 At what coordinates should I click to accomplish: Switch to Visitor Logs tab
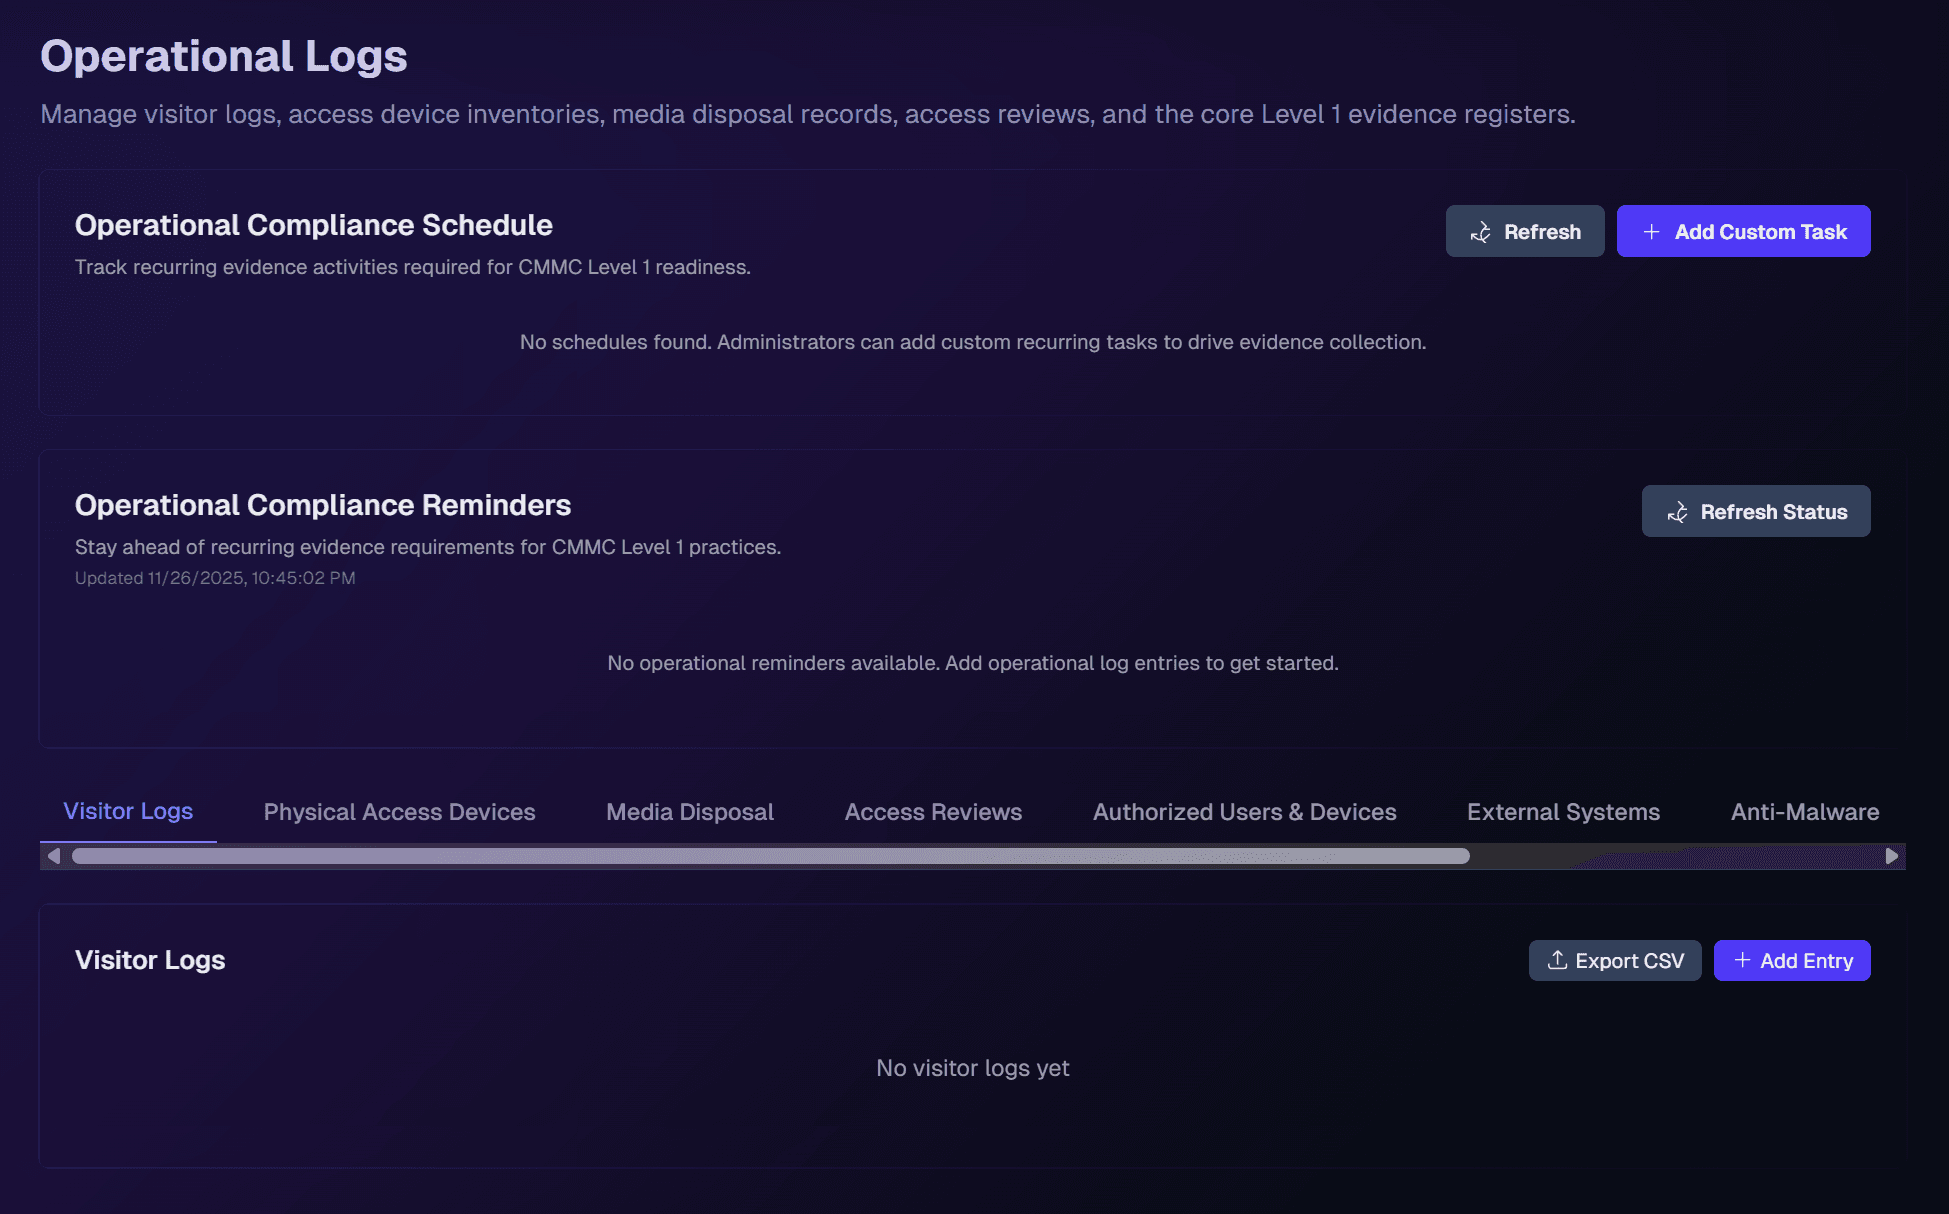(x=128, y=811)
